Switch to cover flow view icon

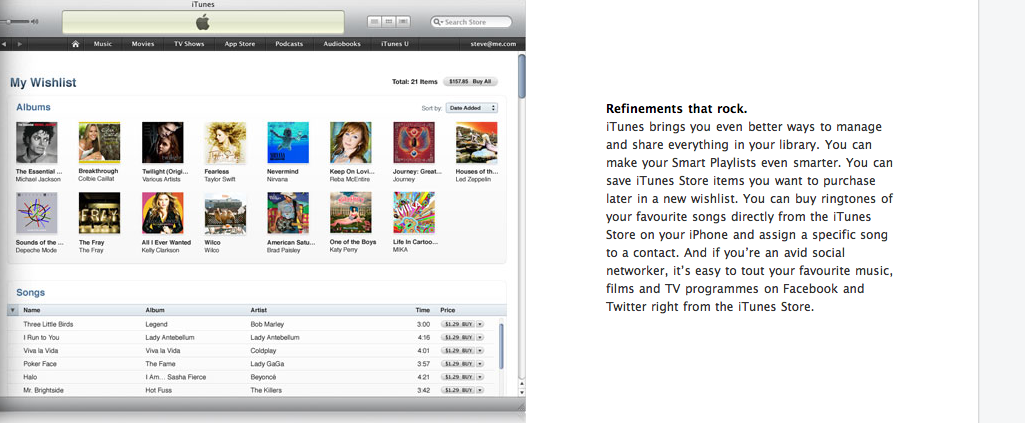403,22
